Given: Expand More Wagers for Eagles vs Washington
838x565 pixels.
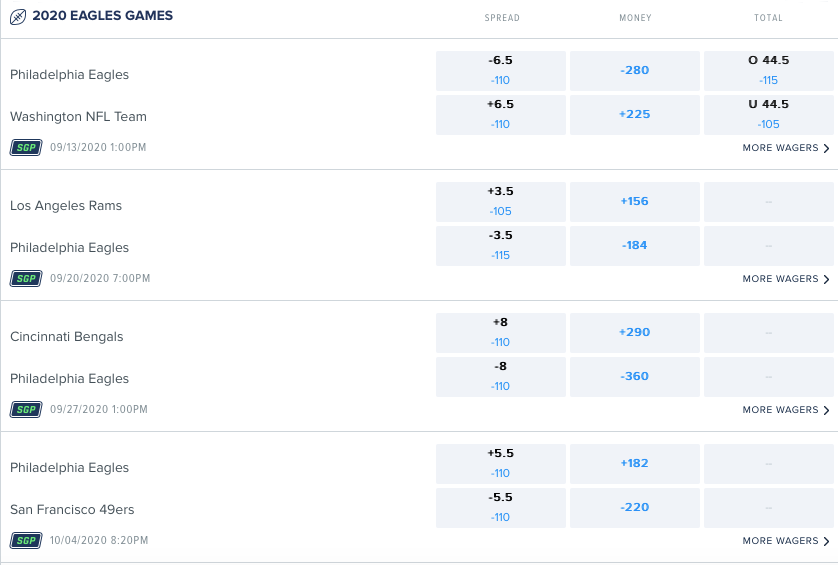Looking at the screenshot, I should click(786, 148).
